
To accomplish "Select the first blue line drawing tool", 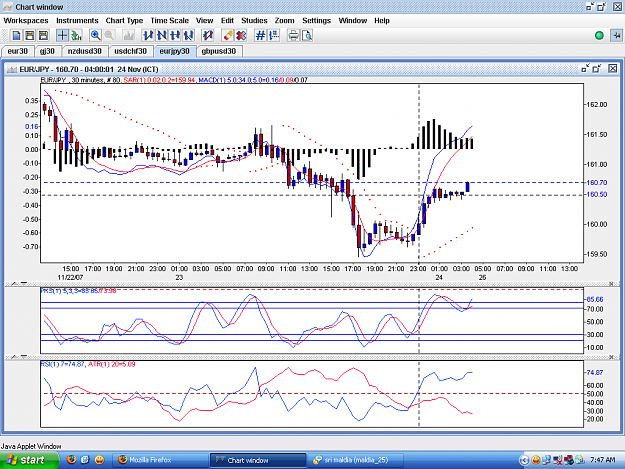I will (148, 36).
